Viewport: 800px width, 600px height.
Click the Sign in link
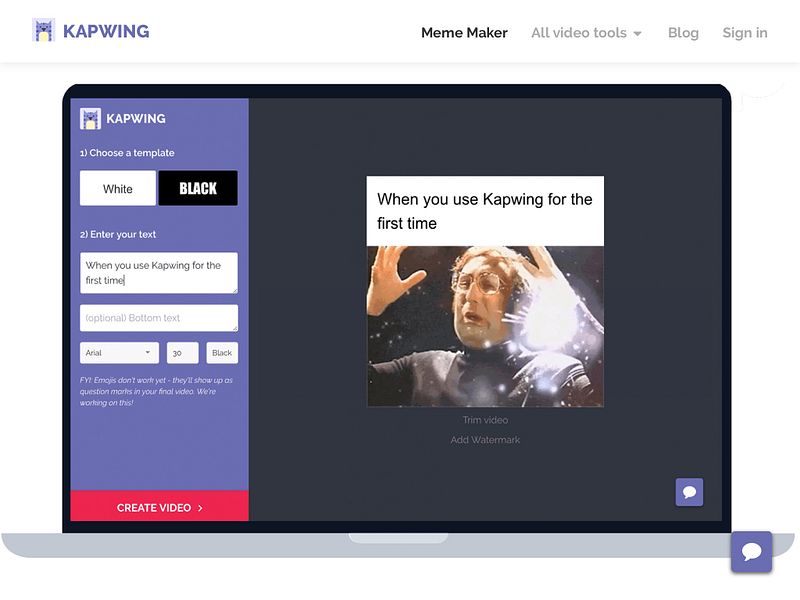pos(744,32)
